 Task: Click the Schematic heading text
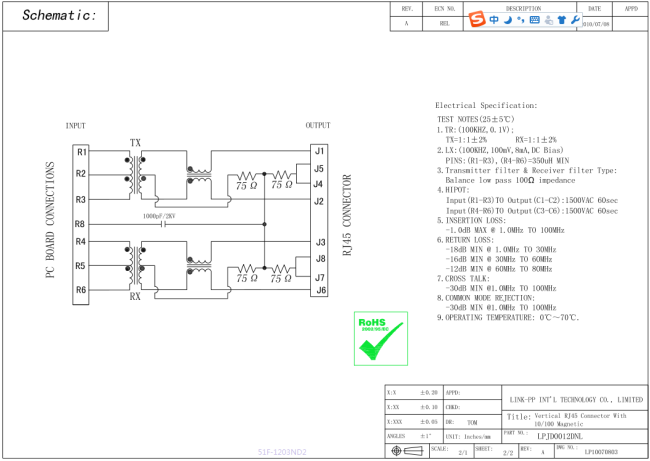point(59,15)
